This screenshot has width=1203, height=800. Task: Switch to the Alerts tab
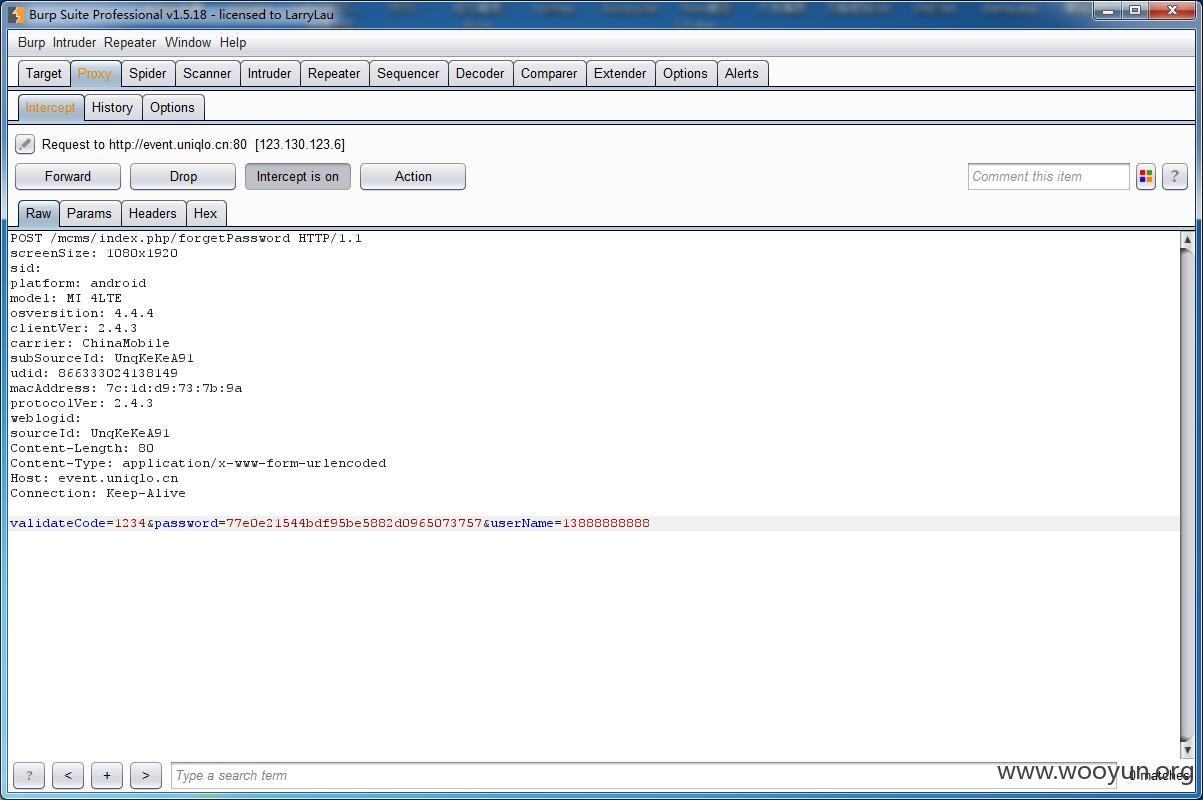[x=742, y=74]
